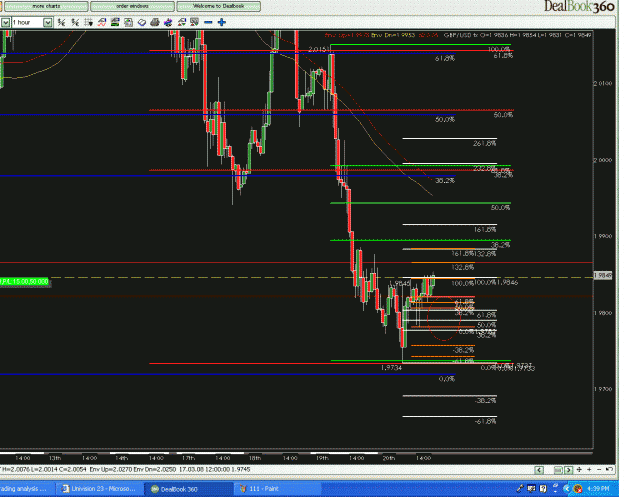Click the print chart icon
625x497 pixels.
[155, 22]
